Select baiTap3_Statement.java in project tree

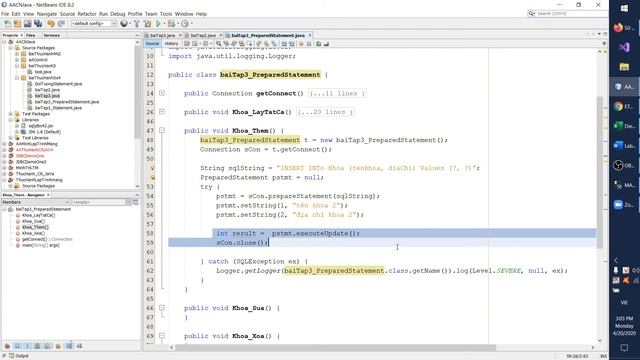[x=58, y=108]
